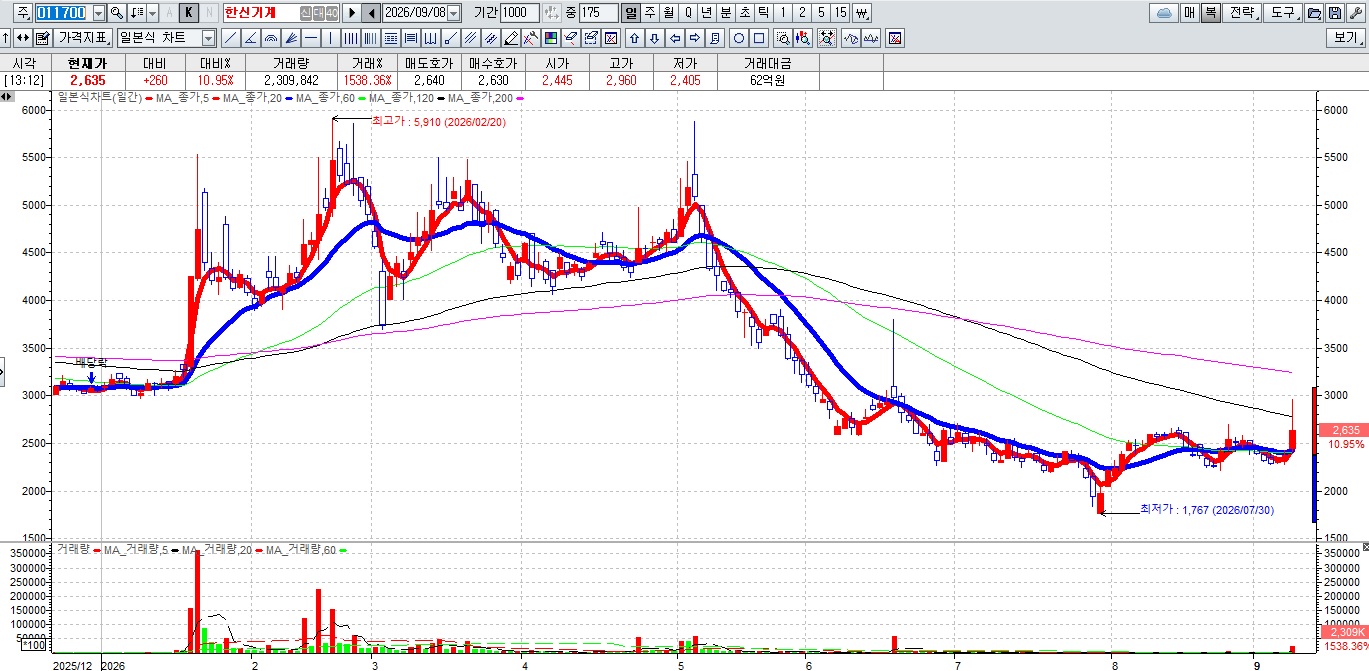Open chart settings with the wrench icon
1369x671 pixels.
tap(1356, 13)
